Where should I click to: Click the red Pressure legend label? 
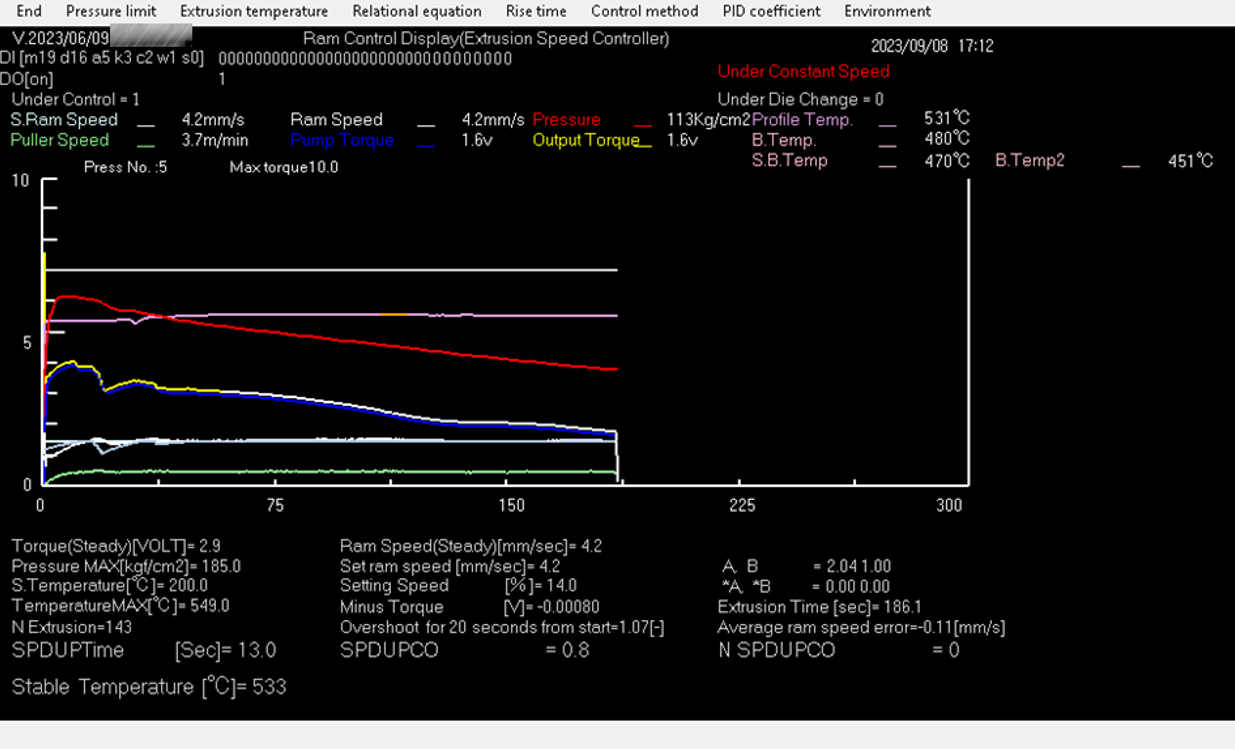(566, 120)
